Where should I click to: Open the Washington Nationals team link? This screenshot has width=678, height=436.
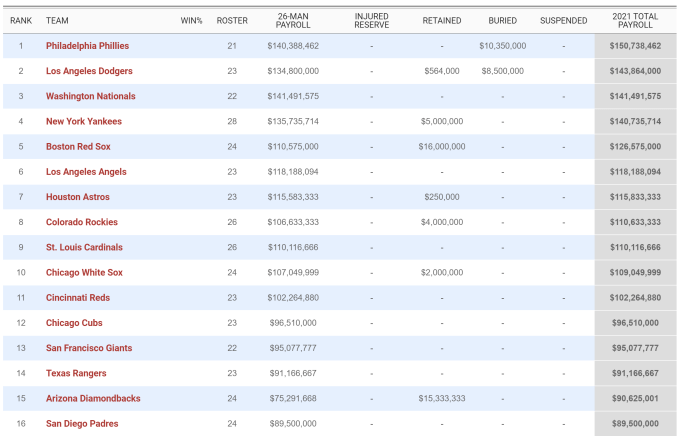tap(90, 96)
